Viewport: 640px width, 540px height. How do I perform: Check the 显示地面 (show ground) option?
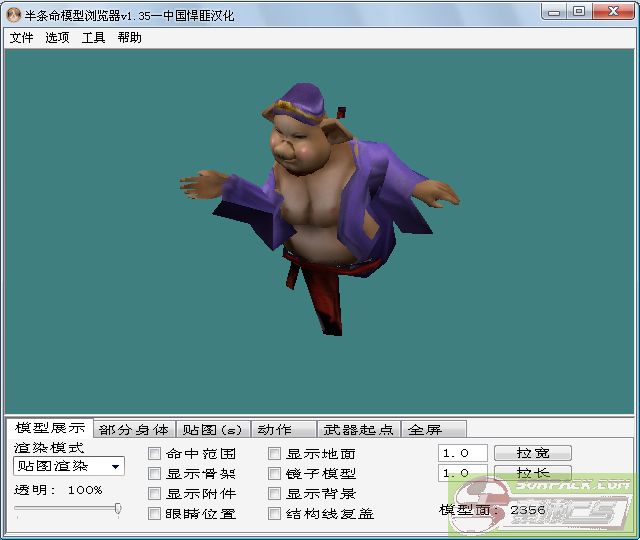[x=275, y=454]
